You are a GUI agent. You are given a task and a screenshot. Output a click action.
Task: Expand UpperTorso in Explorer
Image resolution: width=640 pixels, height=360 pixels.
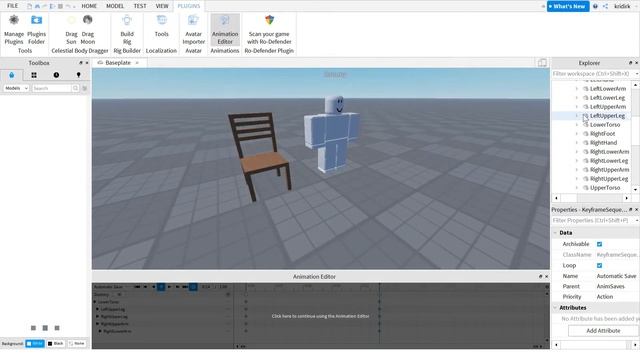577,188
